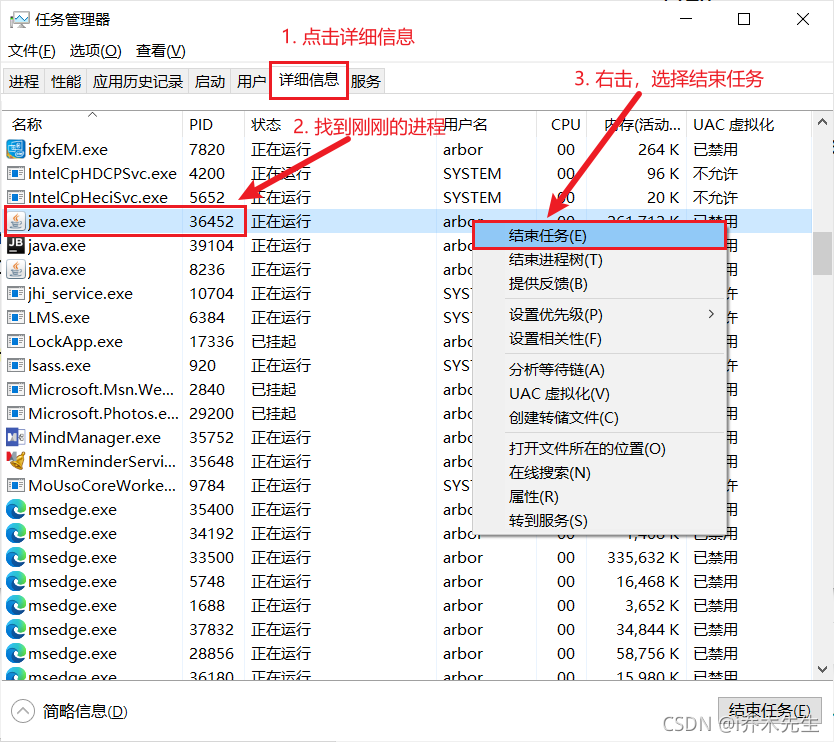The width and height of the screenshot is (834, 742).
Task: Collapse to 简略信息 fewer details view
Action: tap(70, 712)
